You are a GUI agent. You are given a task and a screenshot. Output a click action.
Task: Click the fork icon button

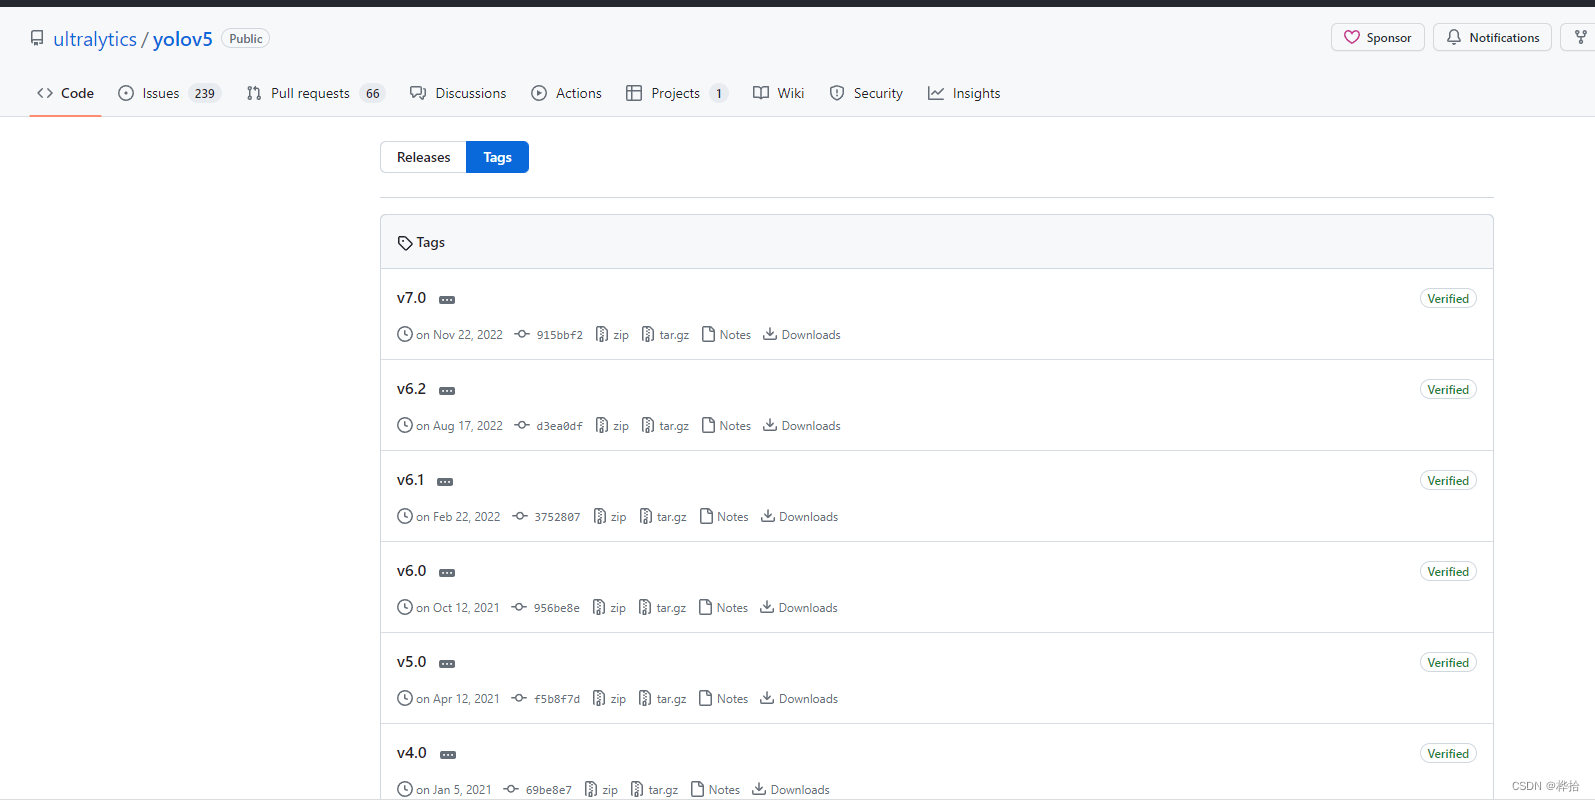[1580, 37]
